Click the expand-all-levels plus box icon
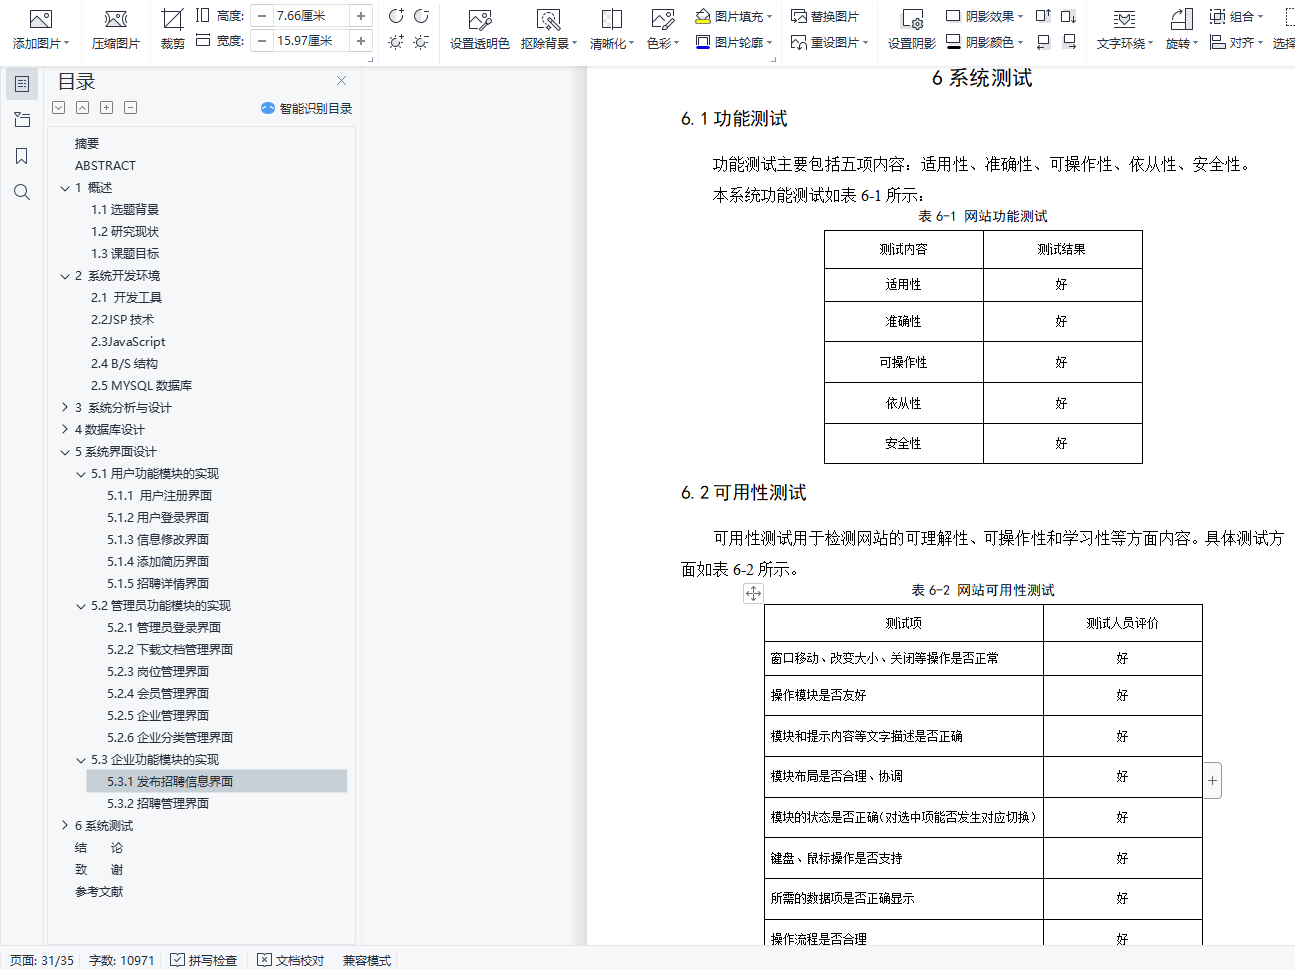Screen dimensions: 1295x969 click(x=106, y=108)
